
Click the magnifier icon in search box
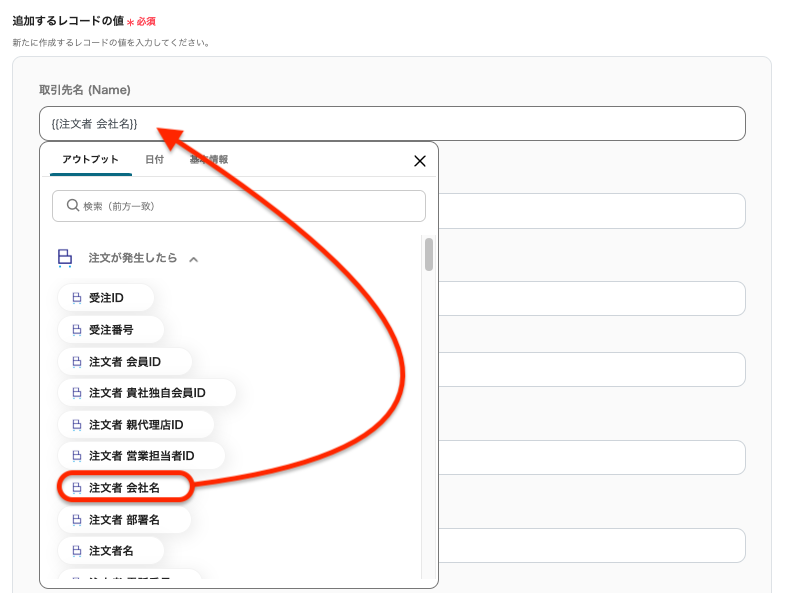(x=73, y=205)
